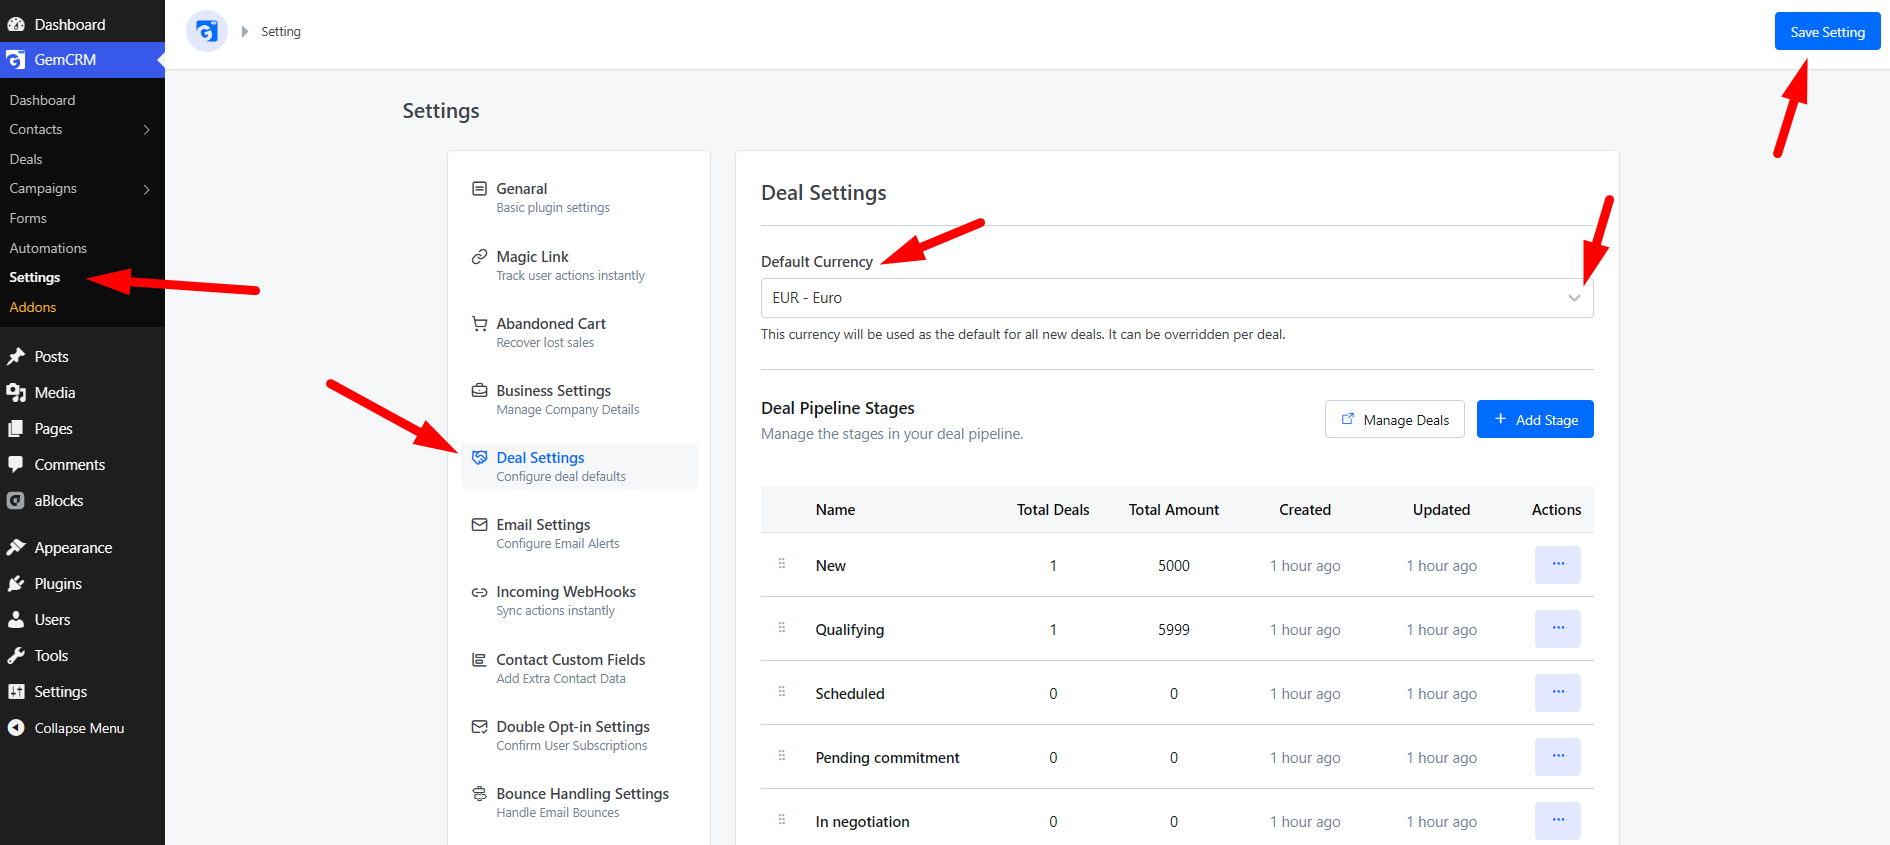Click the WordPress Plugins menu icon
The height and width of the screenshot is (845, 1890).
point(16,583)
